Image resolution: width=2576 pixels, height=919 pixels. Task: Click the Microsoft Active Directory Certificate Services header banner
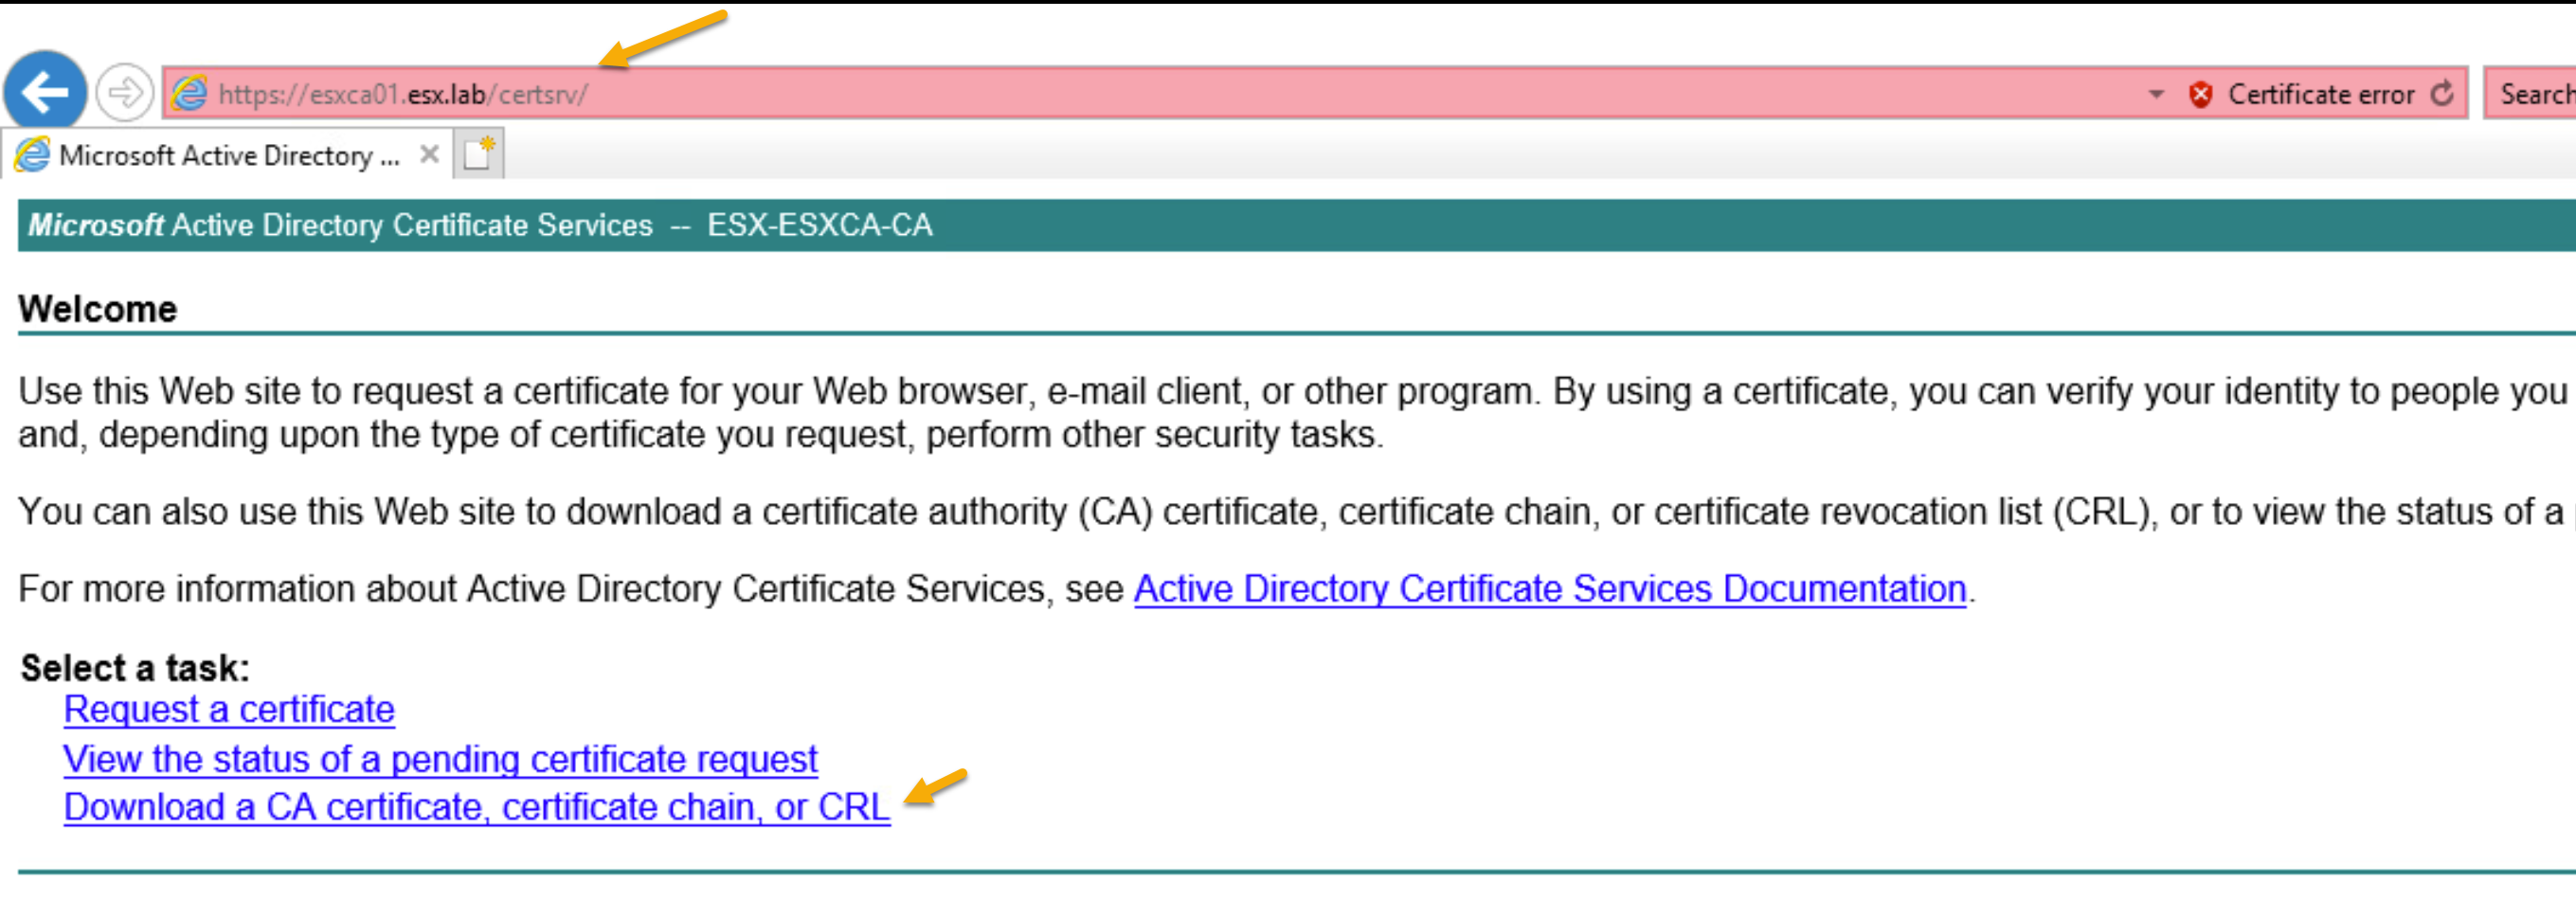coord(1296,225)
